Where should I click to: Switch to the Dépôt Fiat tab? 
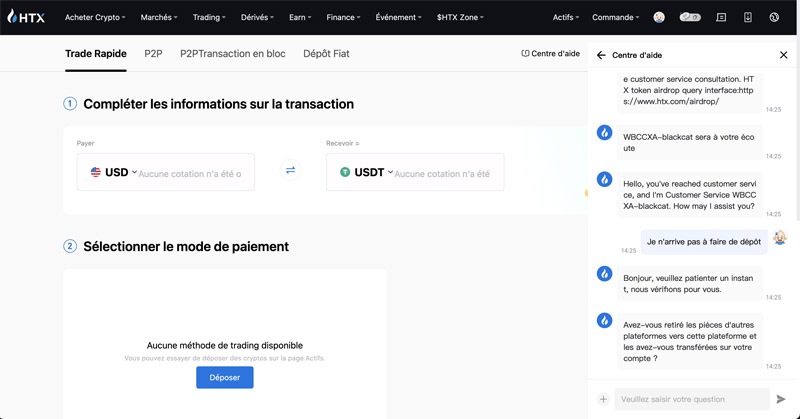(326, 54)
